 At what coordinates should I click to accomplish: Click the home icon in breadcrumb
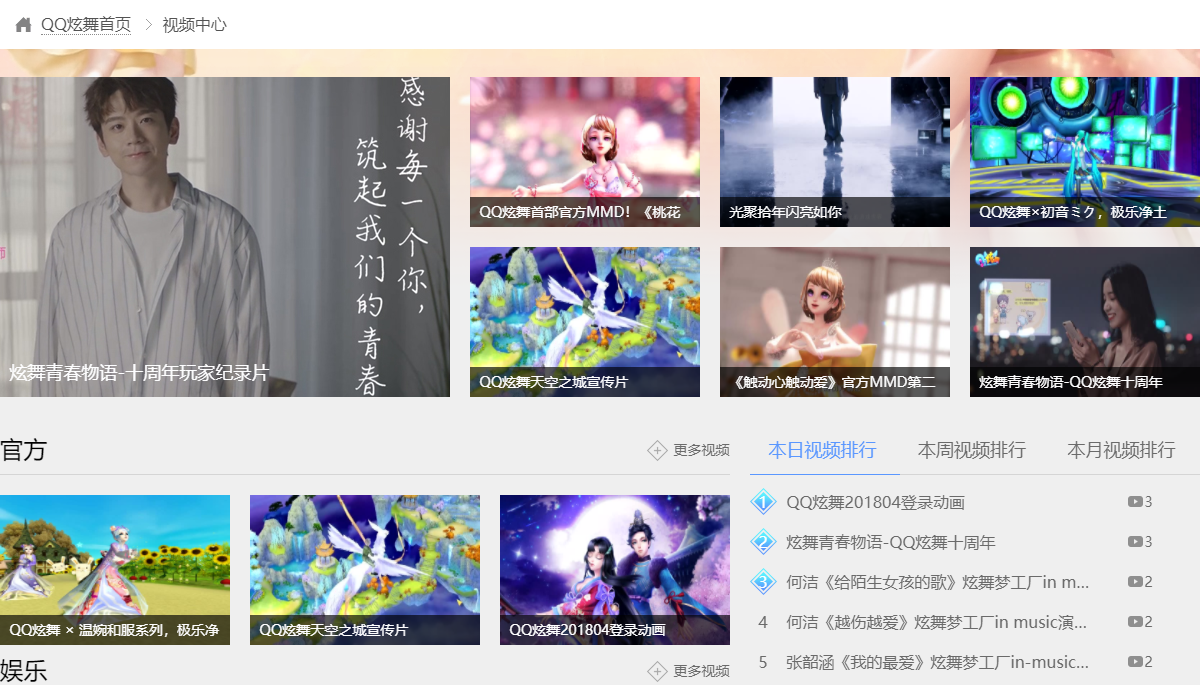[24, 24]
